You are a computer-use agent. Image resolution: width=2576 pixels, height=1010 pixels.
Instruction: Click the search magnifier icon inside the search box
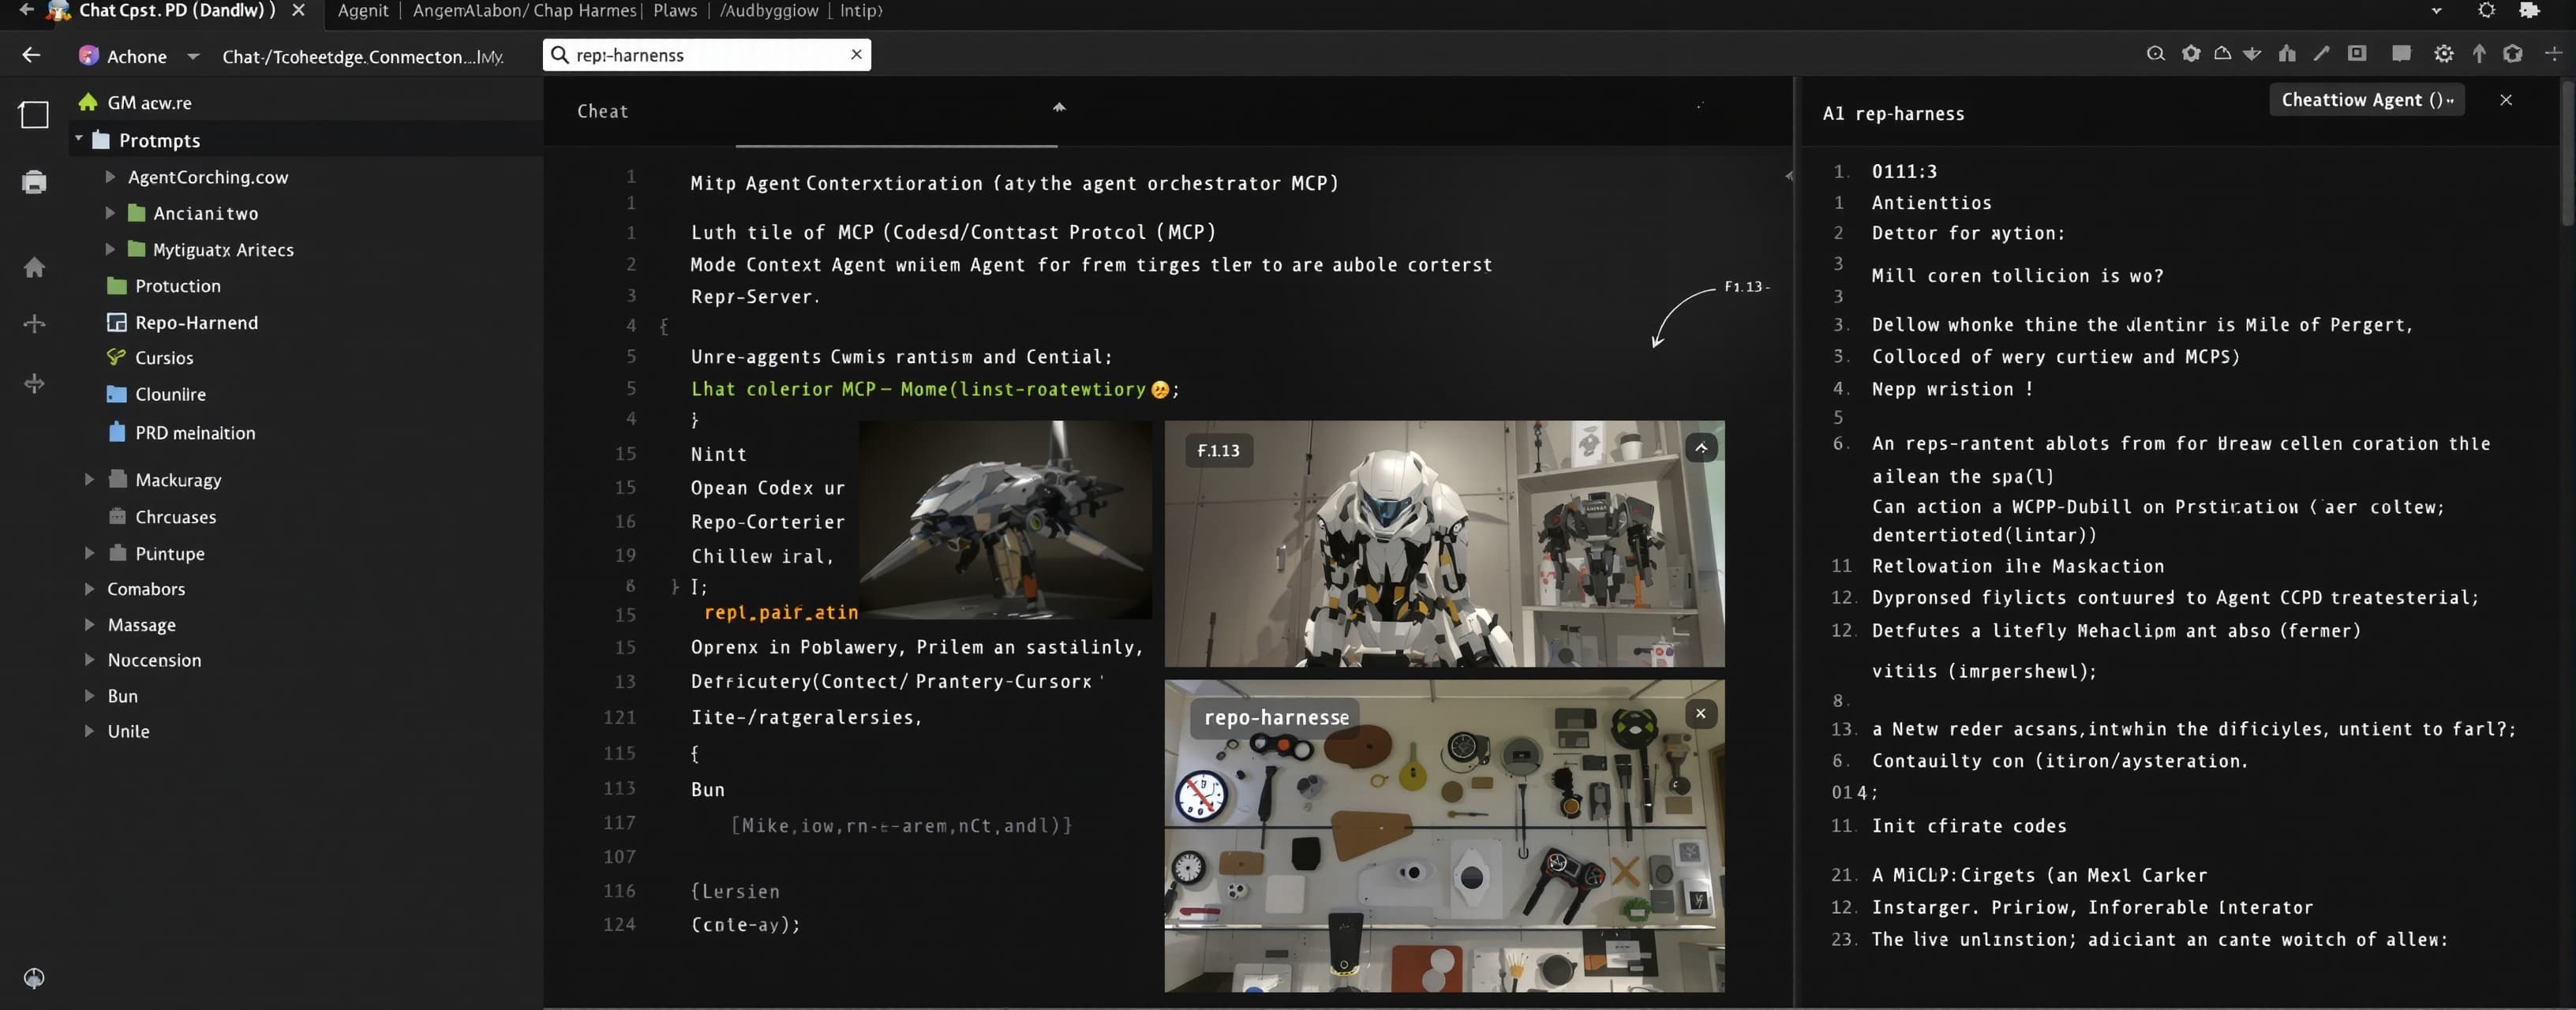click(560, 55)
